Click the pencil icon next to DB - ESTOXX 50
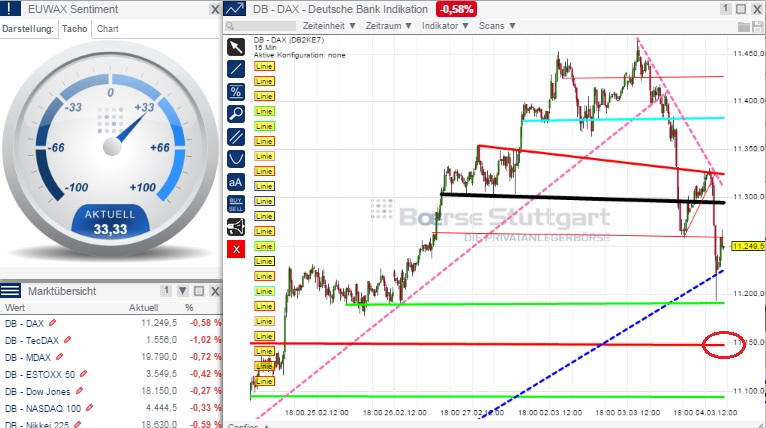The width and height of the screenshot is (766, 428). tap(83, 374)
